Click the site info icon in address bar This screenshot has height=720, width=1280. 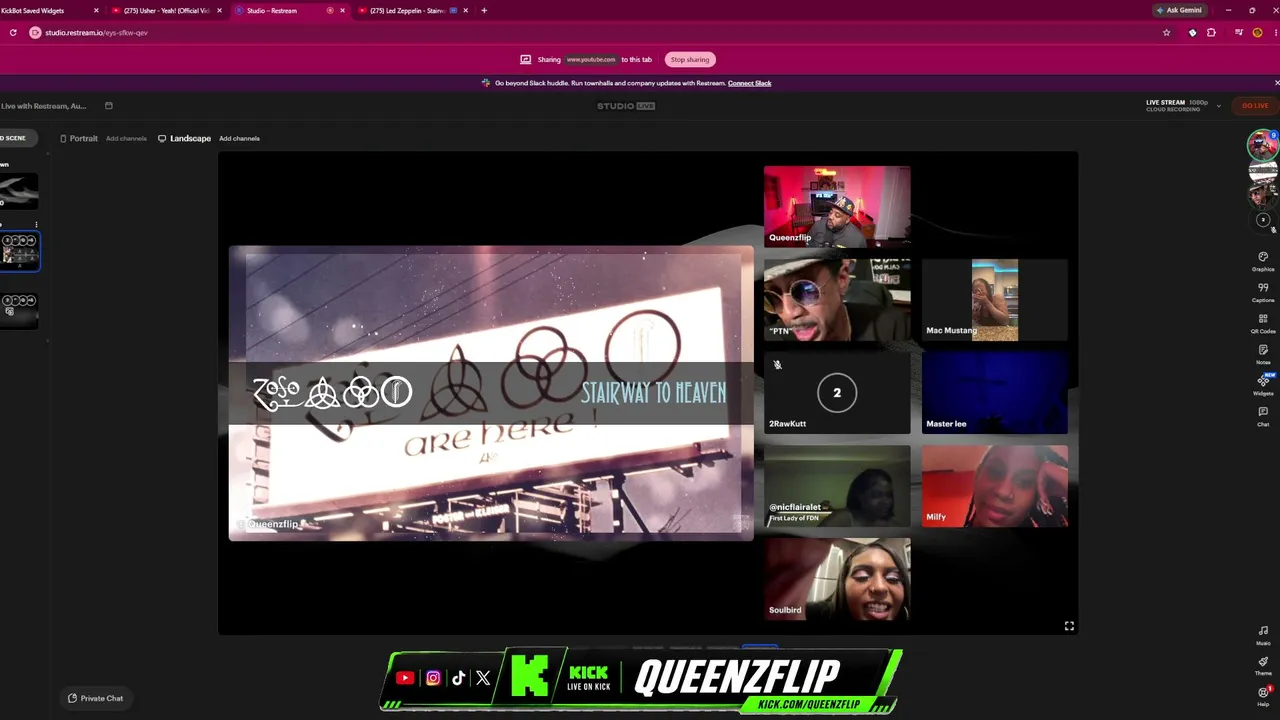coord(35,33)
